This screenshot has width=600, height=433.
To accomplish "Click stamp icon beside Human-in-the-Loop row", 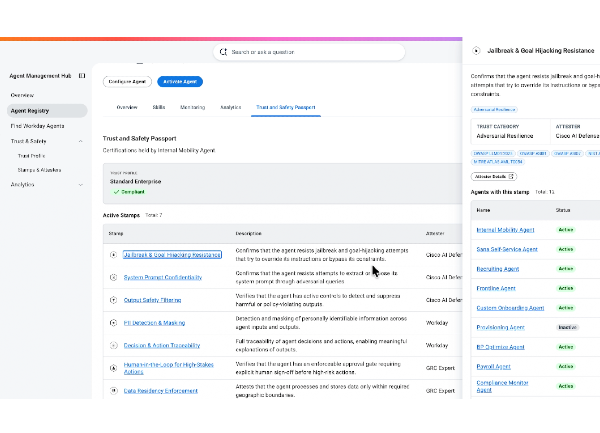I will click(113, 368).
